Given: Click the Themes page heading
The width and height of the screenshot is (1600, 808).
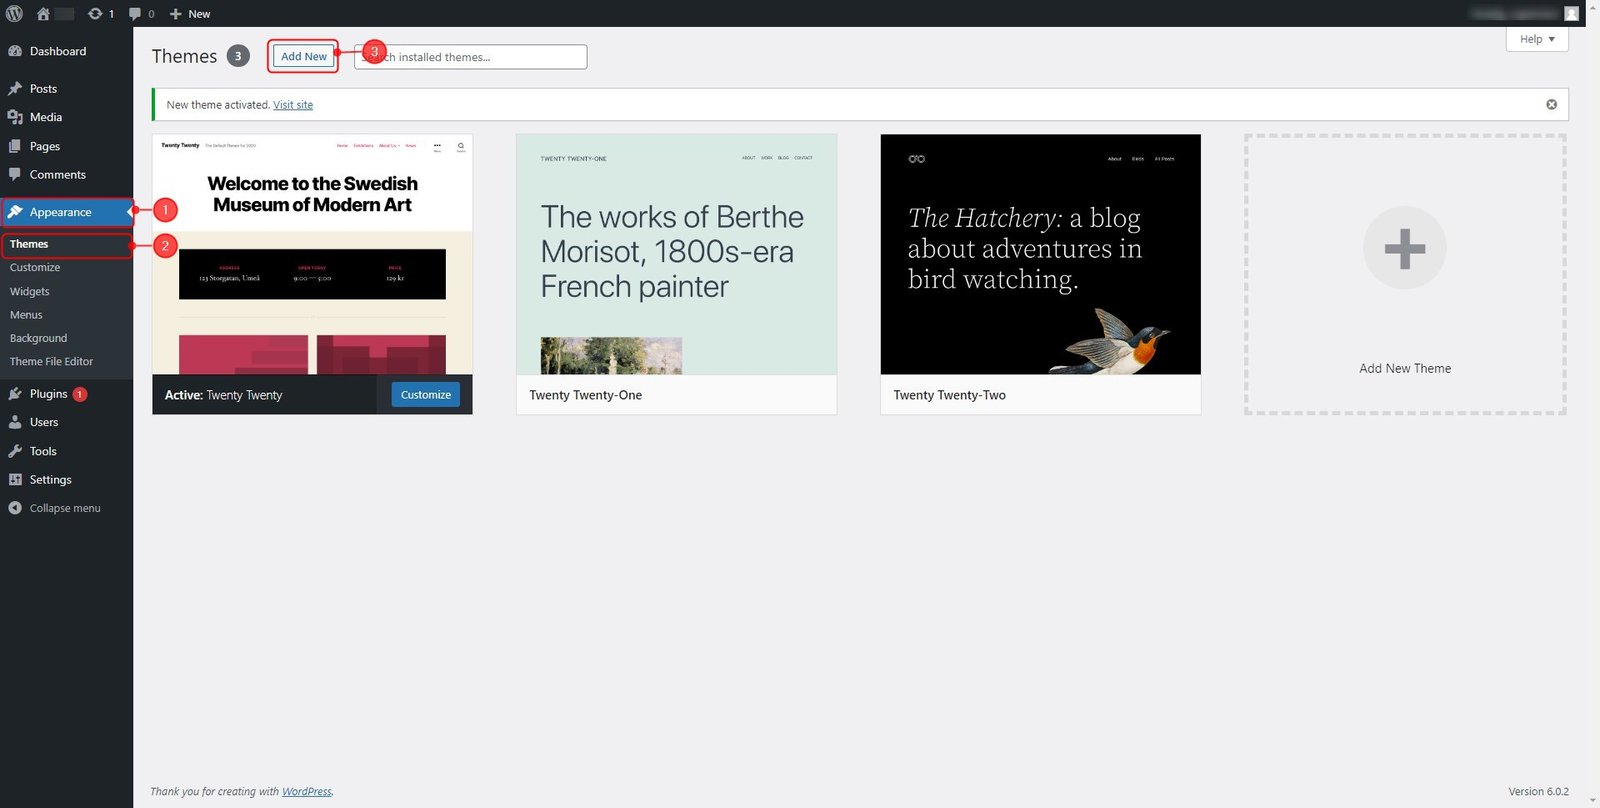Looking at the screenshot, I should (x=185, y=56).
